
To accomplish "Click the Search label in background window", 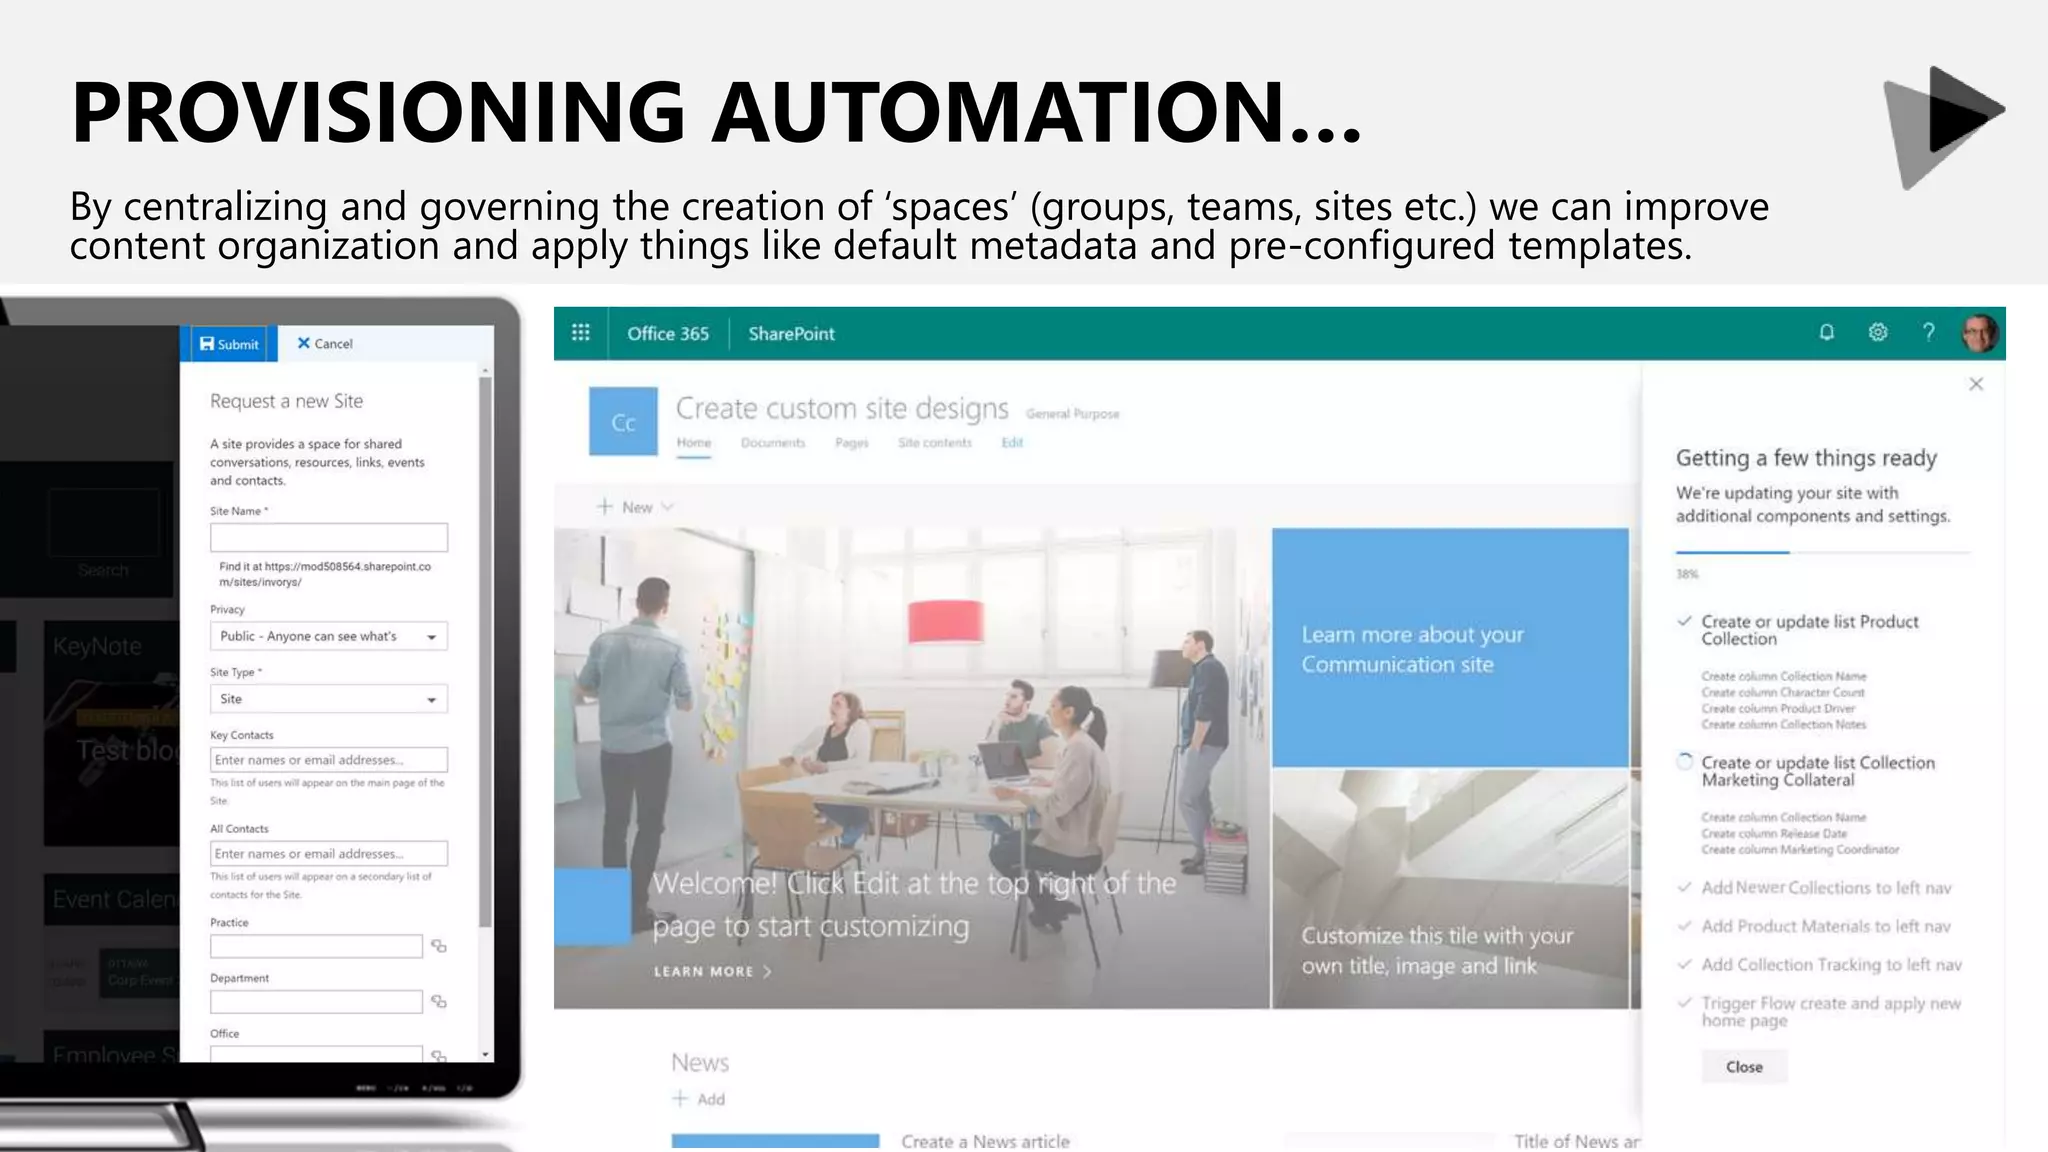I will [103, 570].
